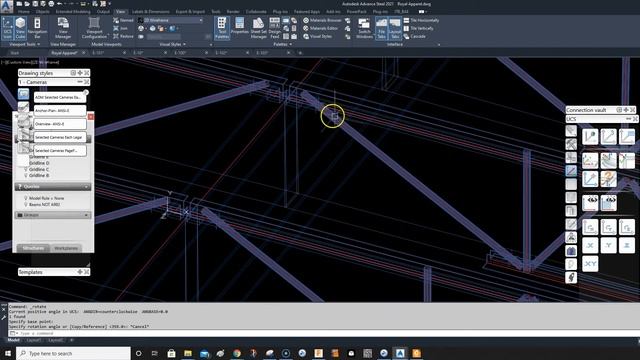640x360 pixels.
Task: Click the XY plane UCS button
Action: click(x=590, y=264)
